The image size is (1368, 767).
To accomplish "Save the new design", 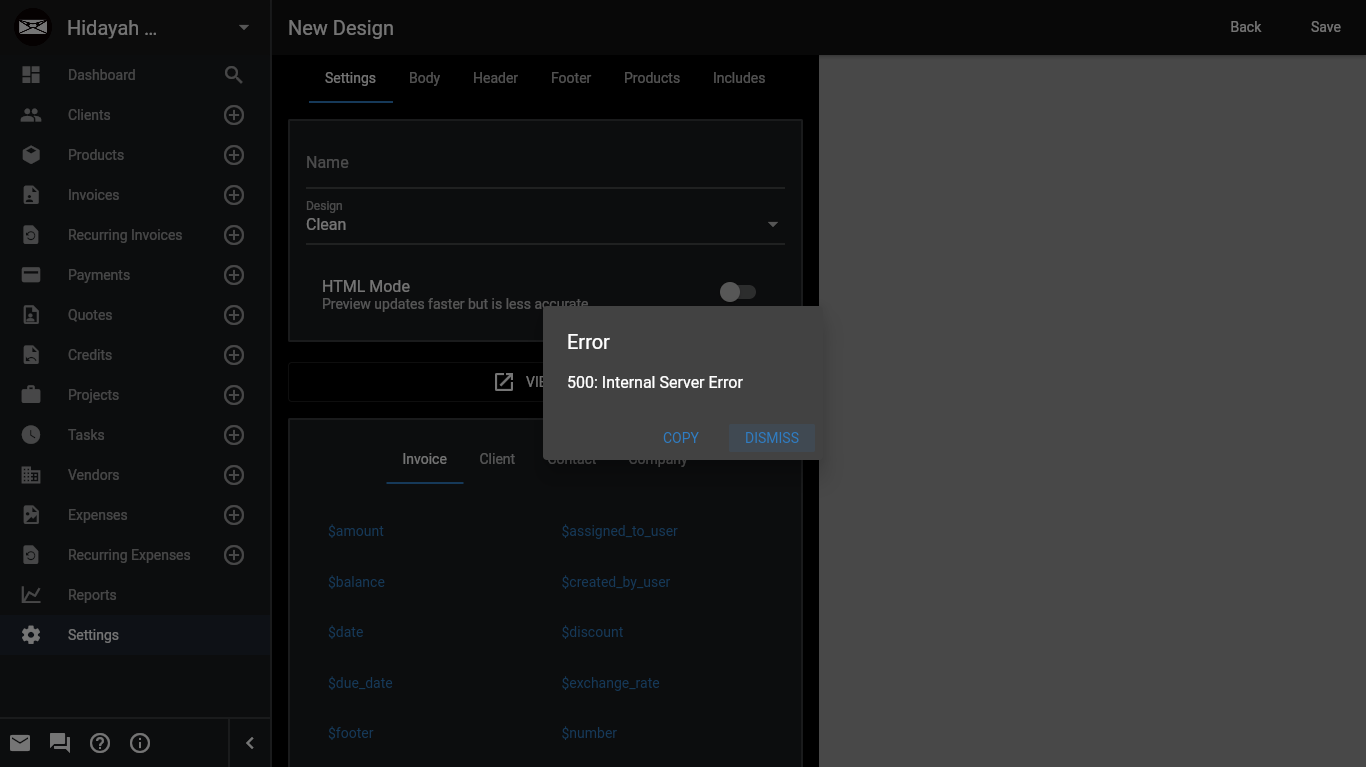I will 1326,27.
